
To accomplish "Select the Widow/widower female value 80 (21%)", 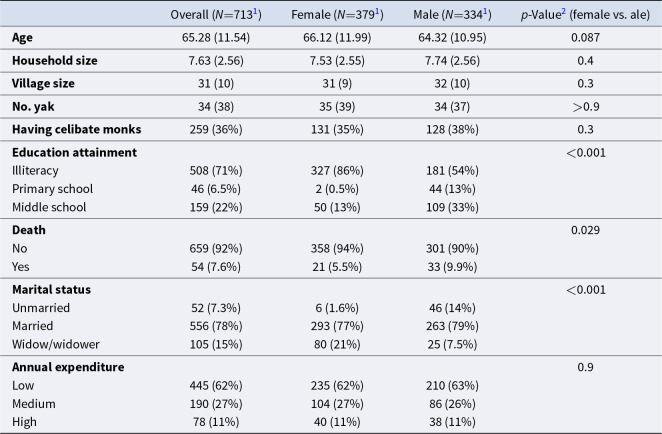I will (337, 344).
